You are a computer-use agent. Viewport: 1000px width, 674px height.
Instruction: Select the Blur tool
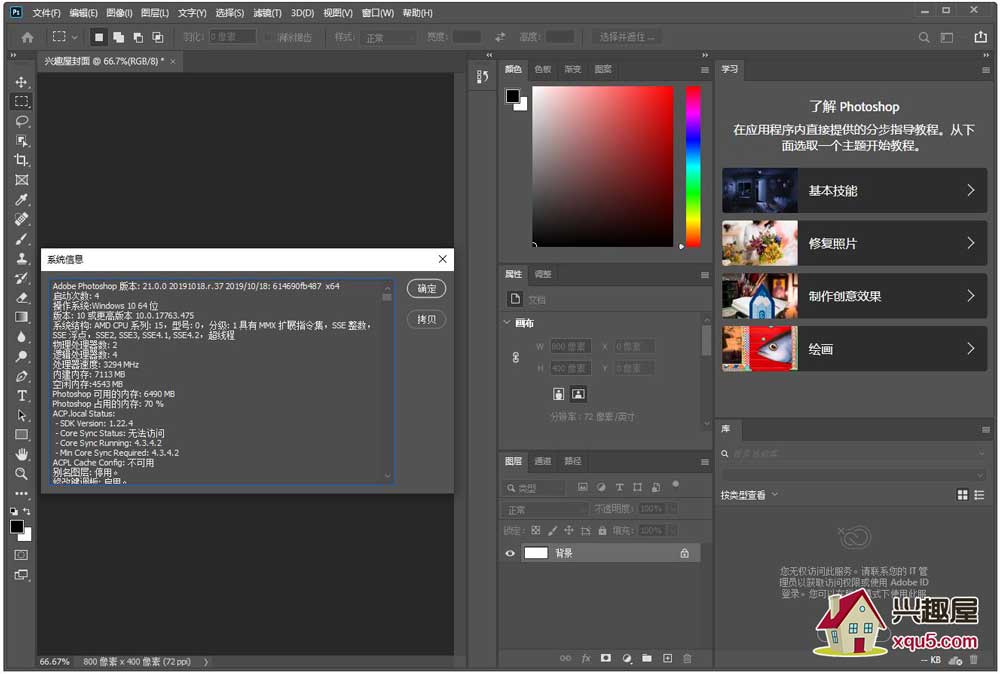coord(21,337)
